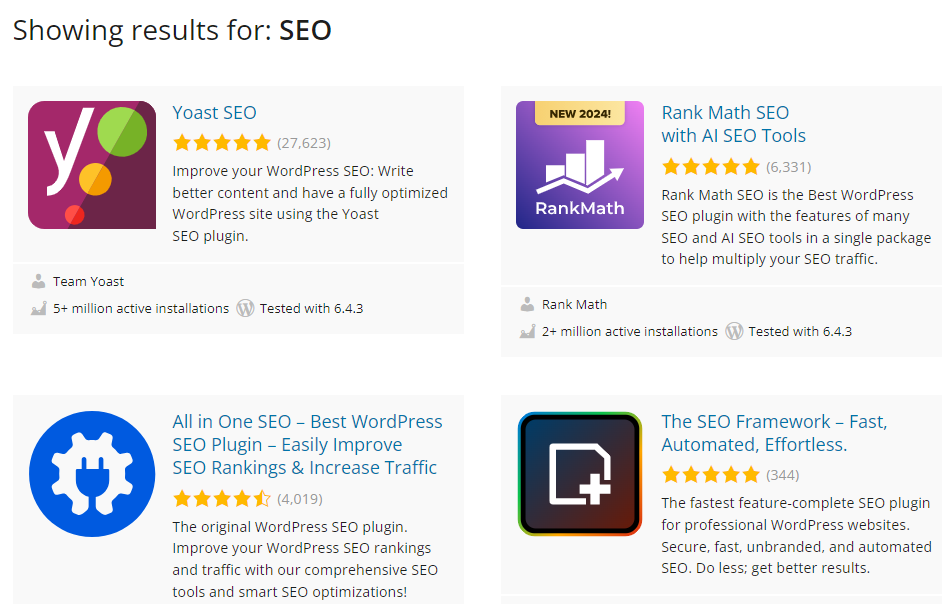Image resolution: width=942 pixels, height=604 pixels.
Task: Click the Rank Math plugin logo
Action: pyautogui.click(x=580, y=165)
